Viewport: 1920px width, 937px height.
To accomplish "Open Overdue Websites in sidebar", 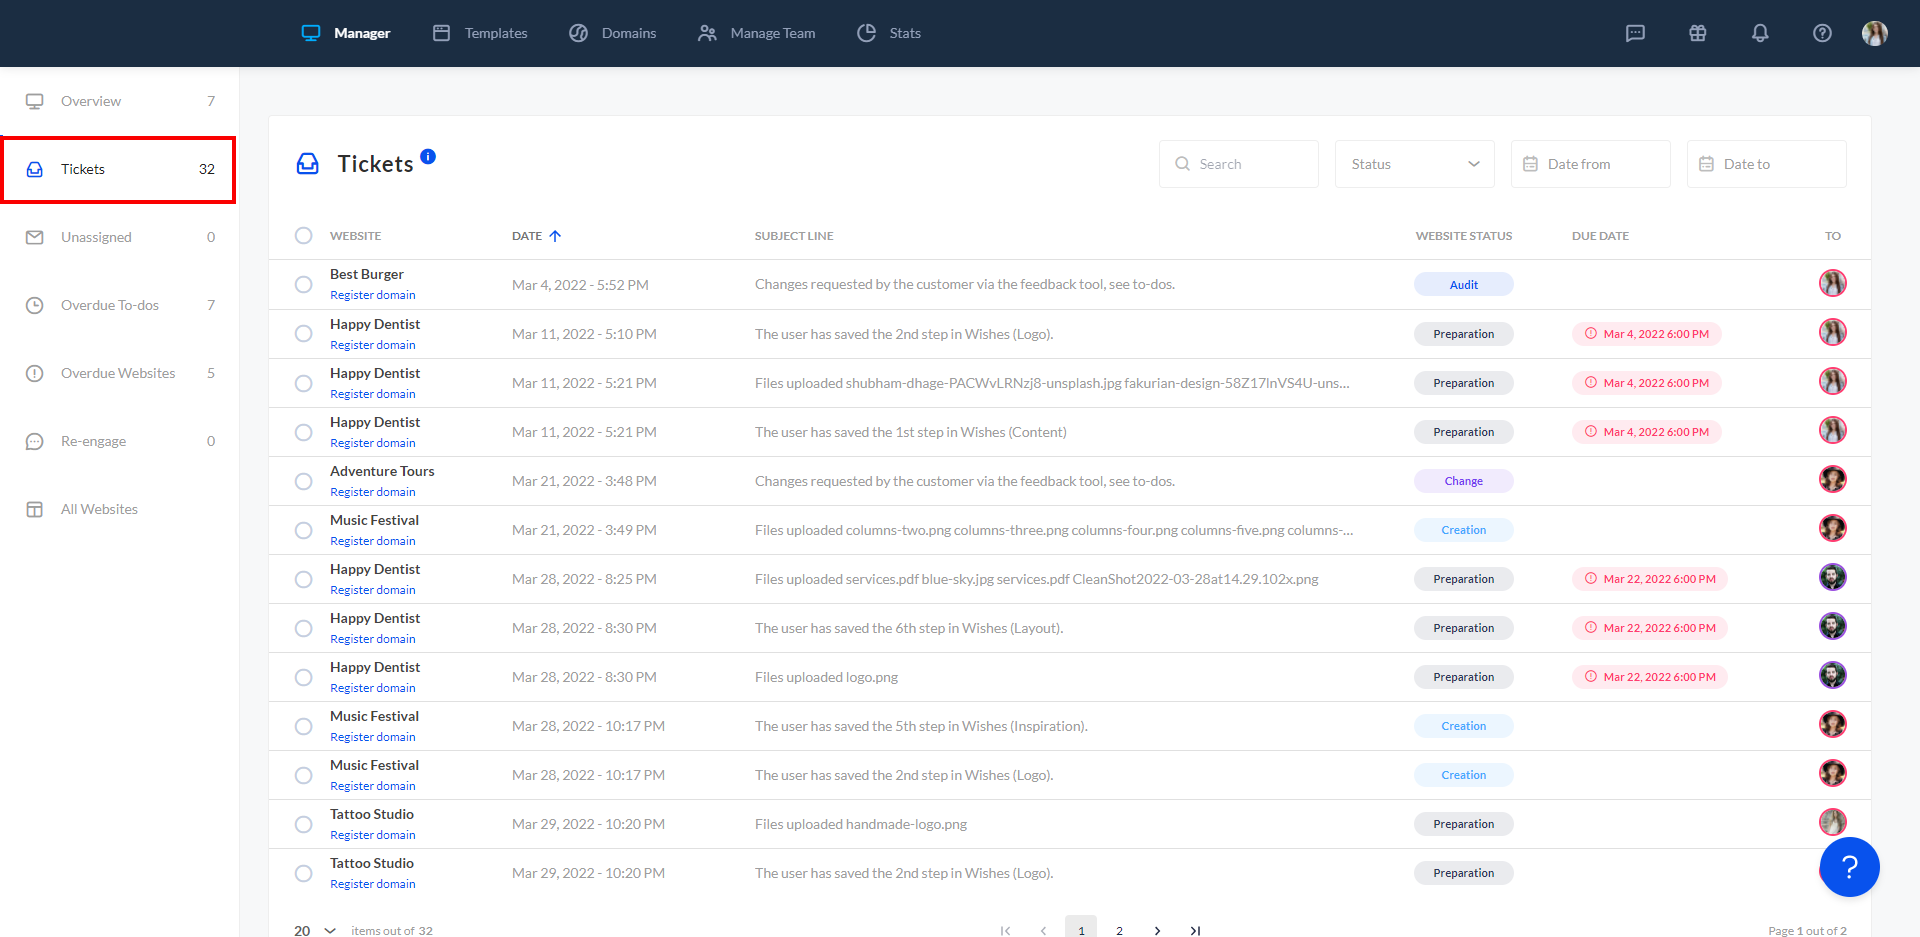I will [118, 373].
